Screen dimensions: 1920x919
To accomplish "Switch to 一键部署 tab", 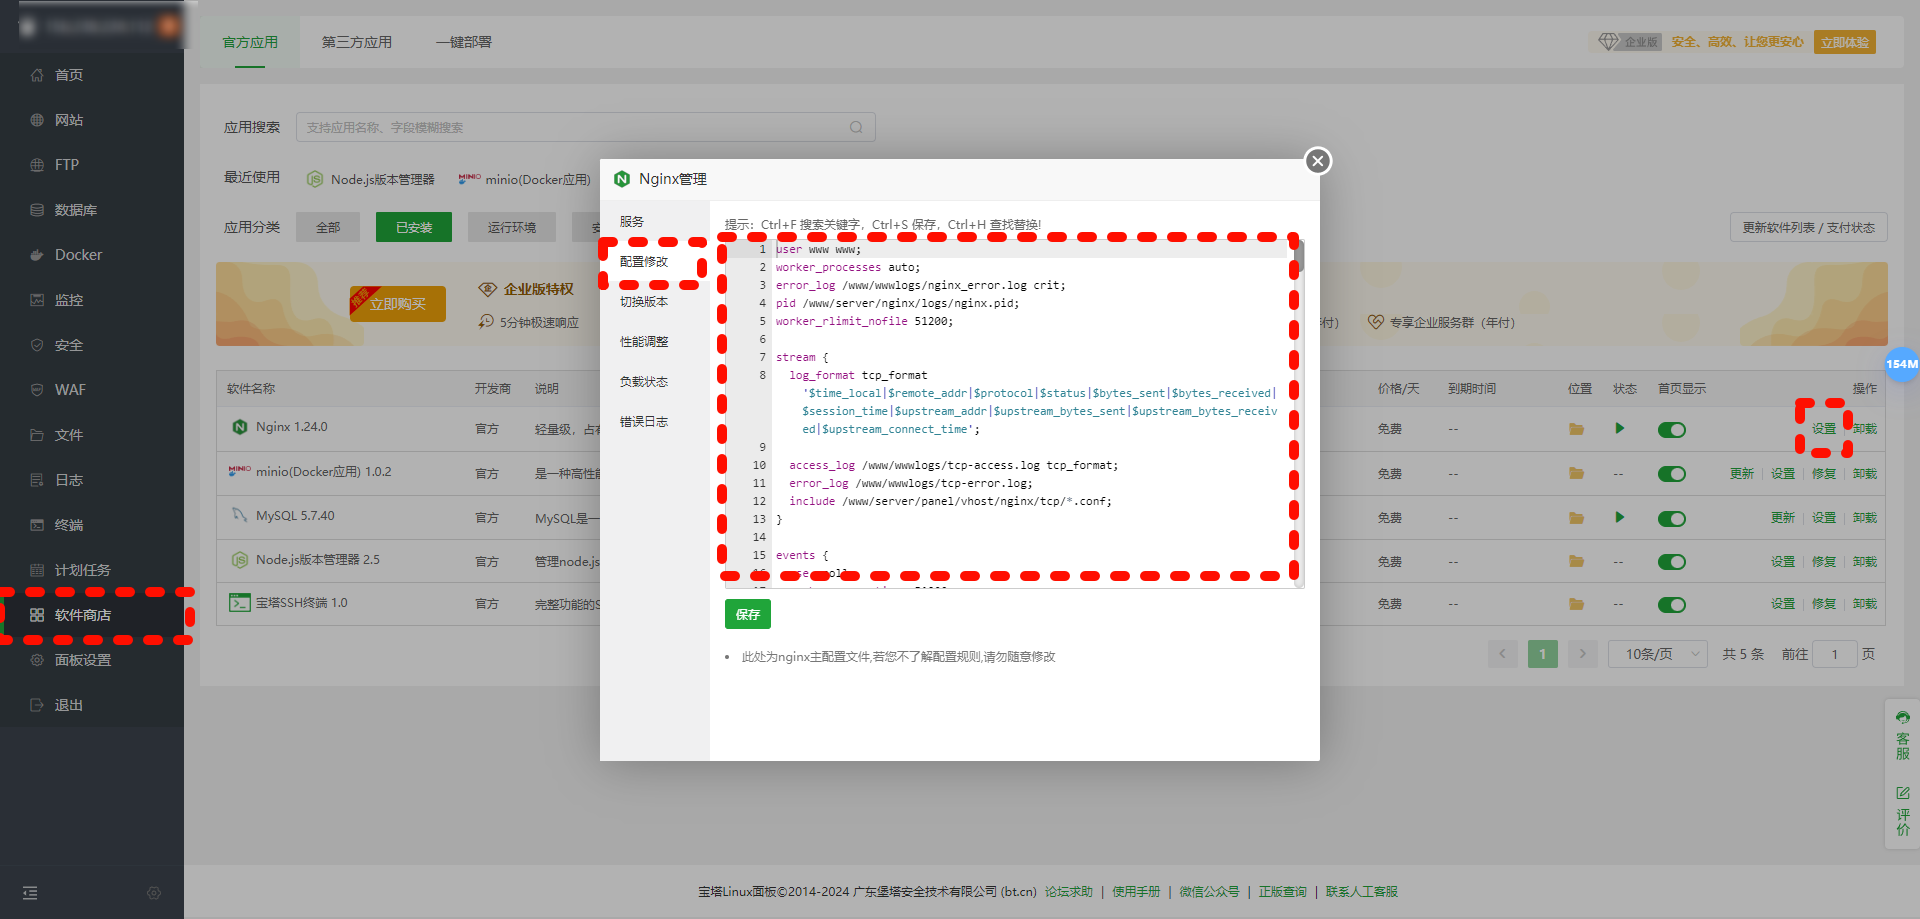I will (464, 42).
